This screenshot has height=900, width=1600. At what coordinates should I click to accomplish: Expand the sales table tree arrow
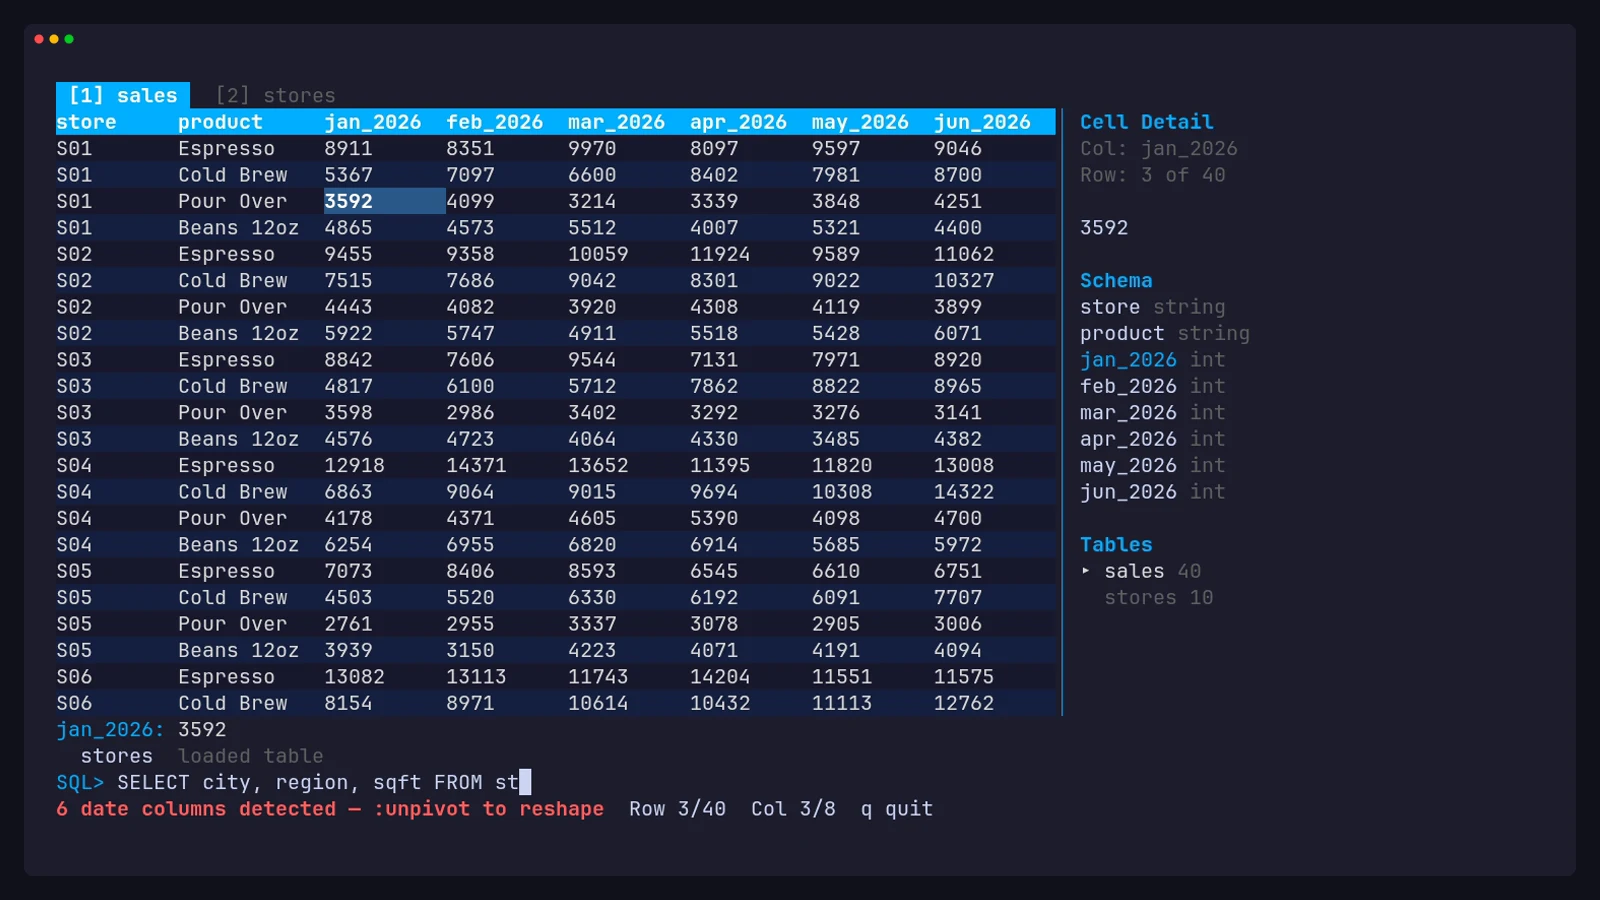[1086, 571]
